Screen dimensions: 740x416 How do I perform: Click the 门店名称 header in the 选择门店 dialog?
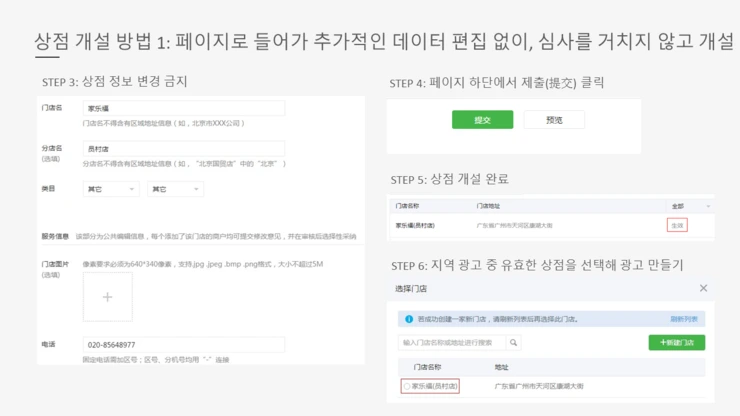[x=427, y=367]
